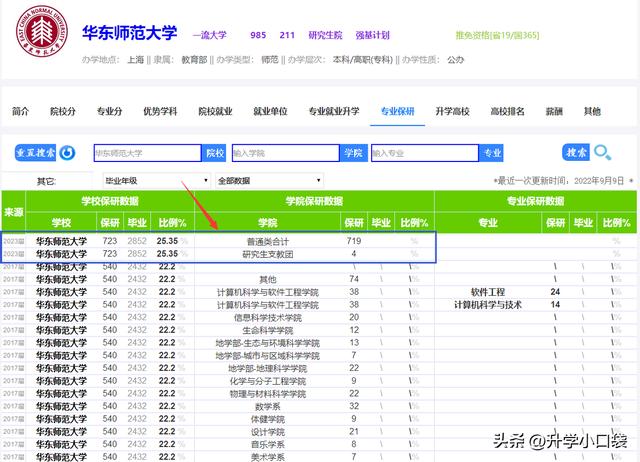Viewport: 640px width, 462px height.
Task: Click the 推免资格 ranking link
Action: click(x=497, y=35)
